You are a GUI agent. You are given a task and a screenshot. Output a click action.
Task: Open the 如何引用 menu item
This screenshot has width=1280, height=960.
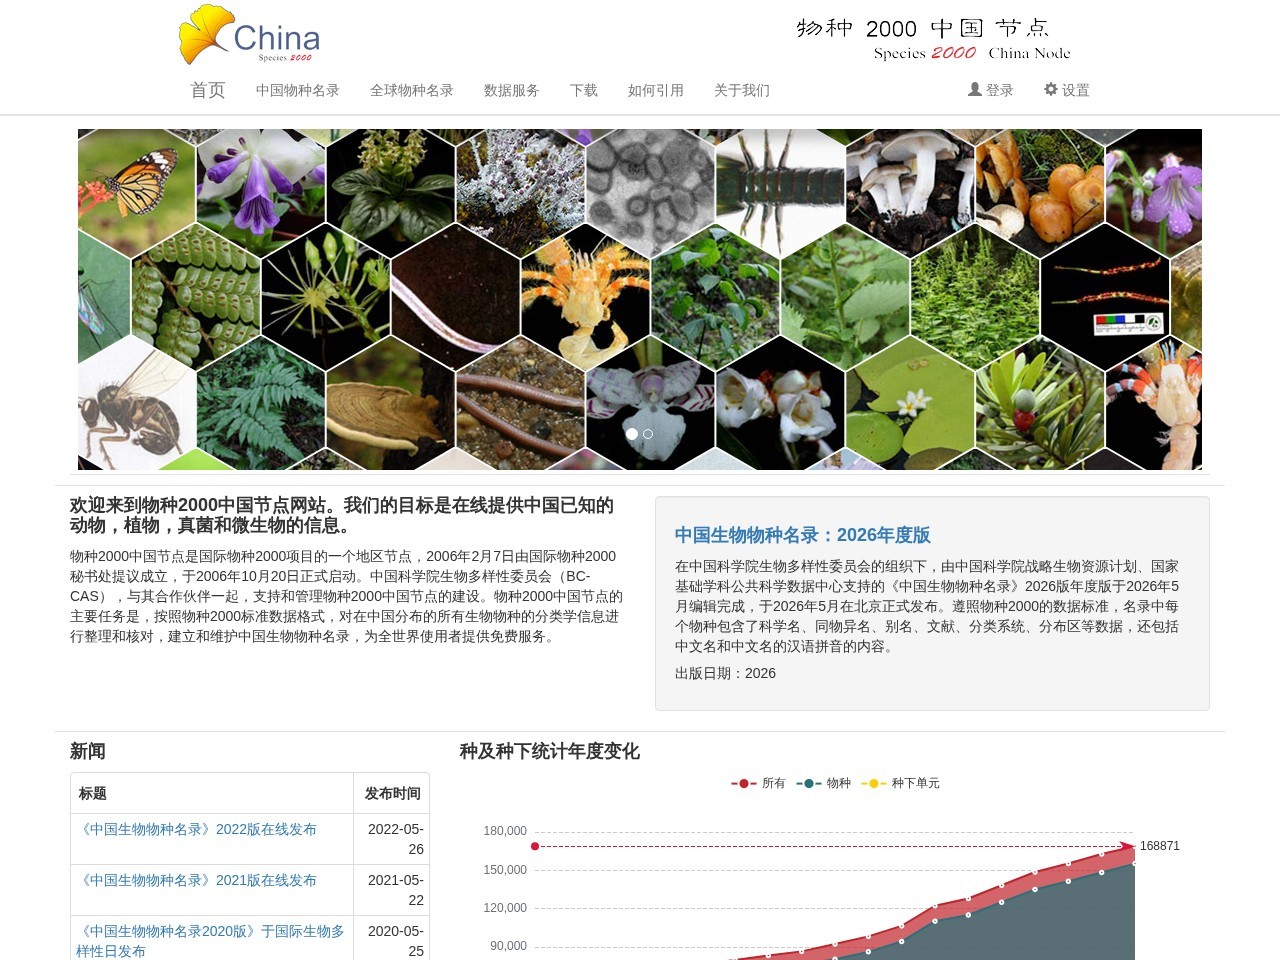pyautogui.click(x=656, y=90)
